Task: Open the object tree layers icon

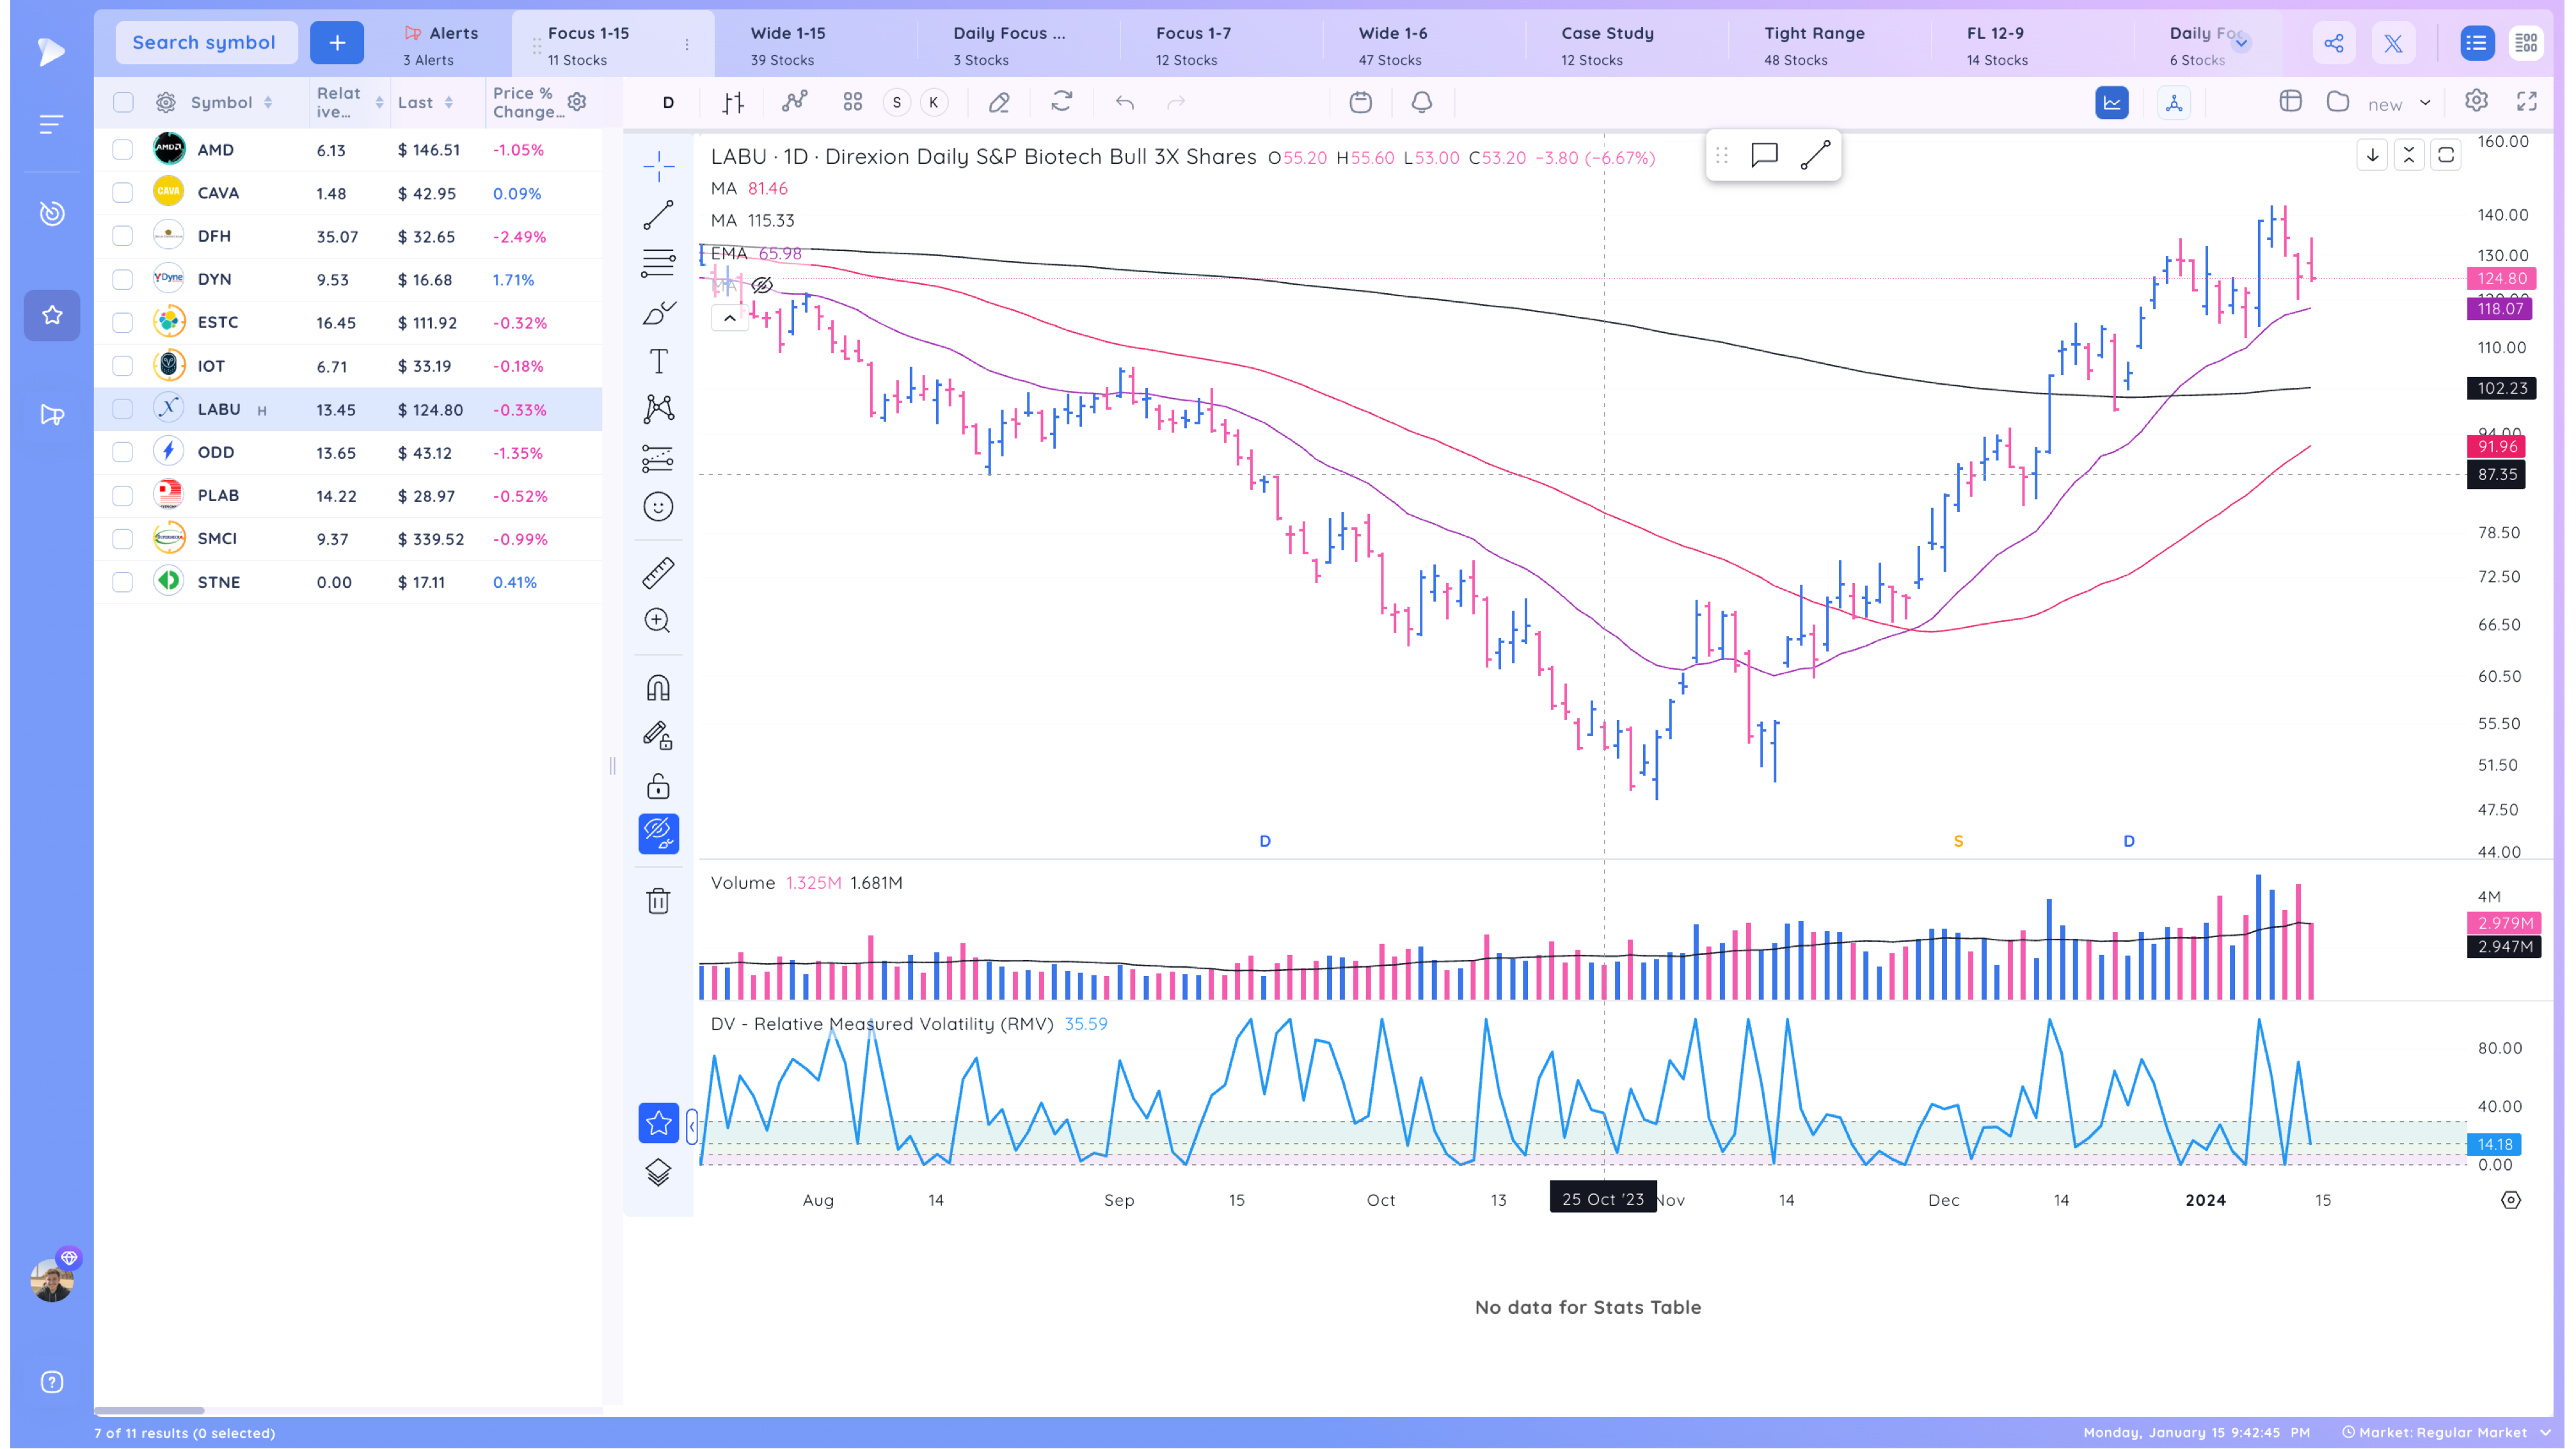Action: [x=658, y=1172]
